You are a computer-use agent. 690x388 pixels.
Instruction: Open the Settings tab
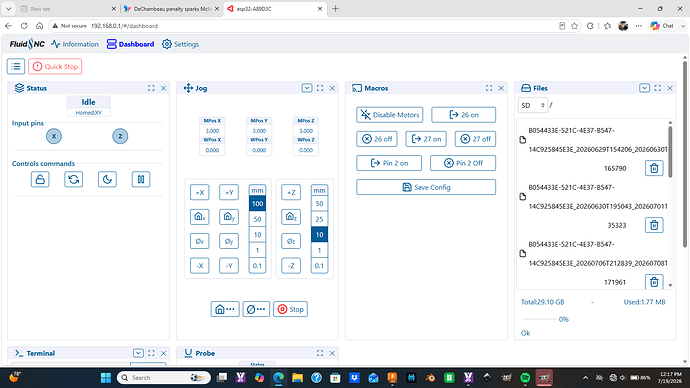pyautogui.click(x=180, y=44)
